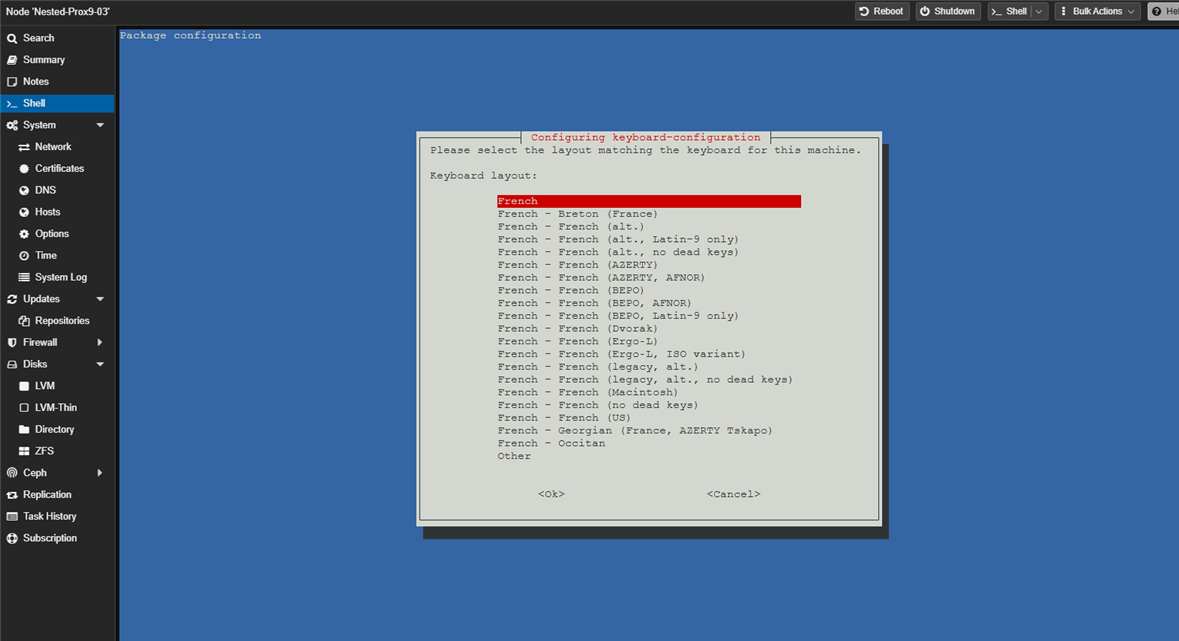Click the DNS globe icon

[24, 190]
